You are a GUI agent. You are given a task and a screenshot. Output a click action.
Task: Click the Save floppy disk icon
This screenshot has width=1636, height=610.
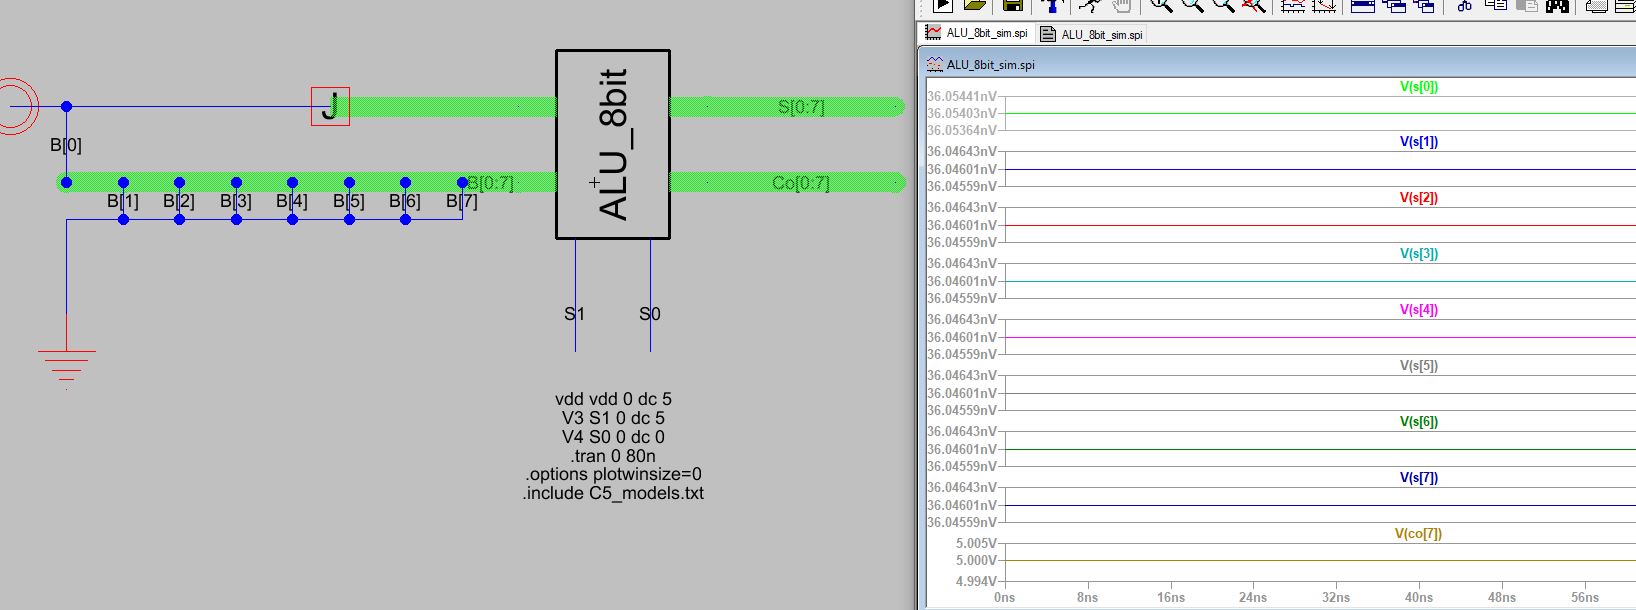point(1012,6)
